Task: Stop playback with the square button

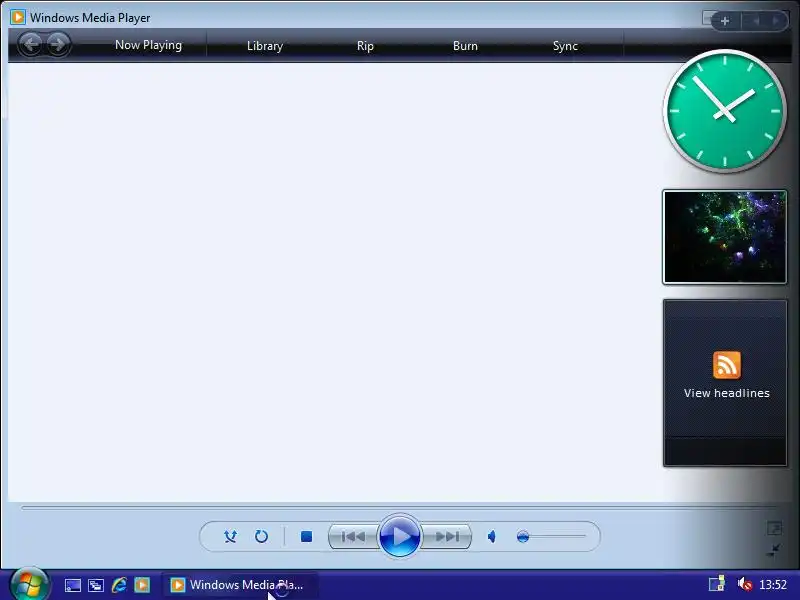Action: tap(306, 537)
